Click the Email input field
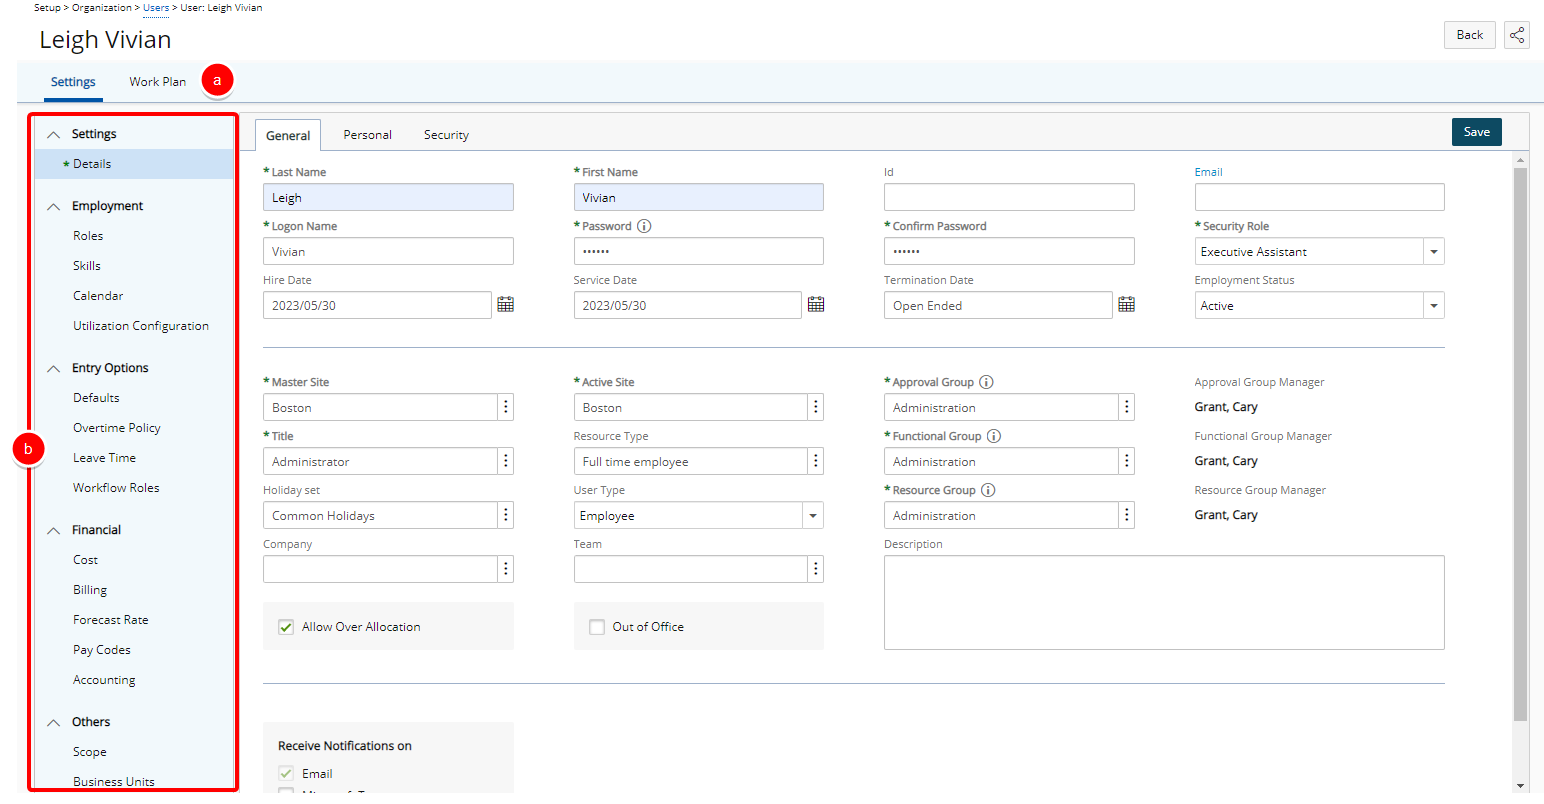Screen dimensions: 1544x804 pyautogui.click(x=1319, y=197)
